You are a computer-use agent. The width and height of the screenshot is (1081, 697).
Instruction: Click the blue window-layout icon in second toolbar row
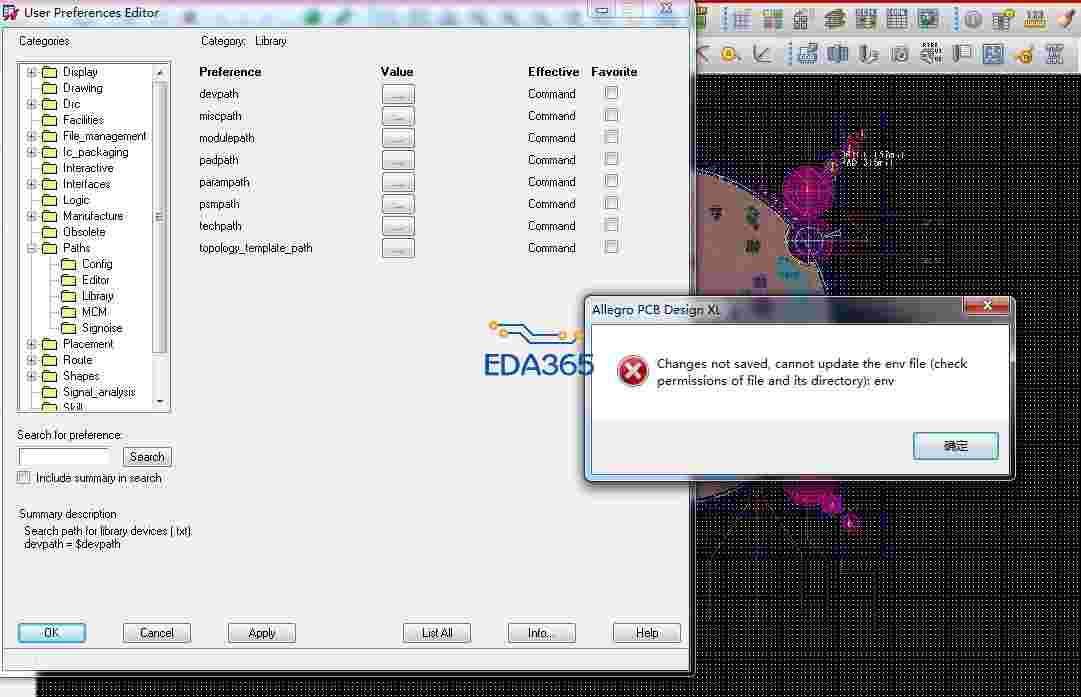click(x=993, y=54)
